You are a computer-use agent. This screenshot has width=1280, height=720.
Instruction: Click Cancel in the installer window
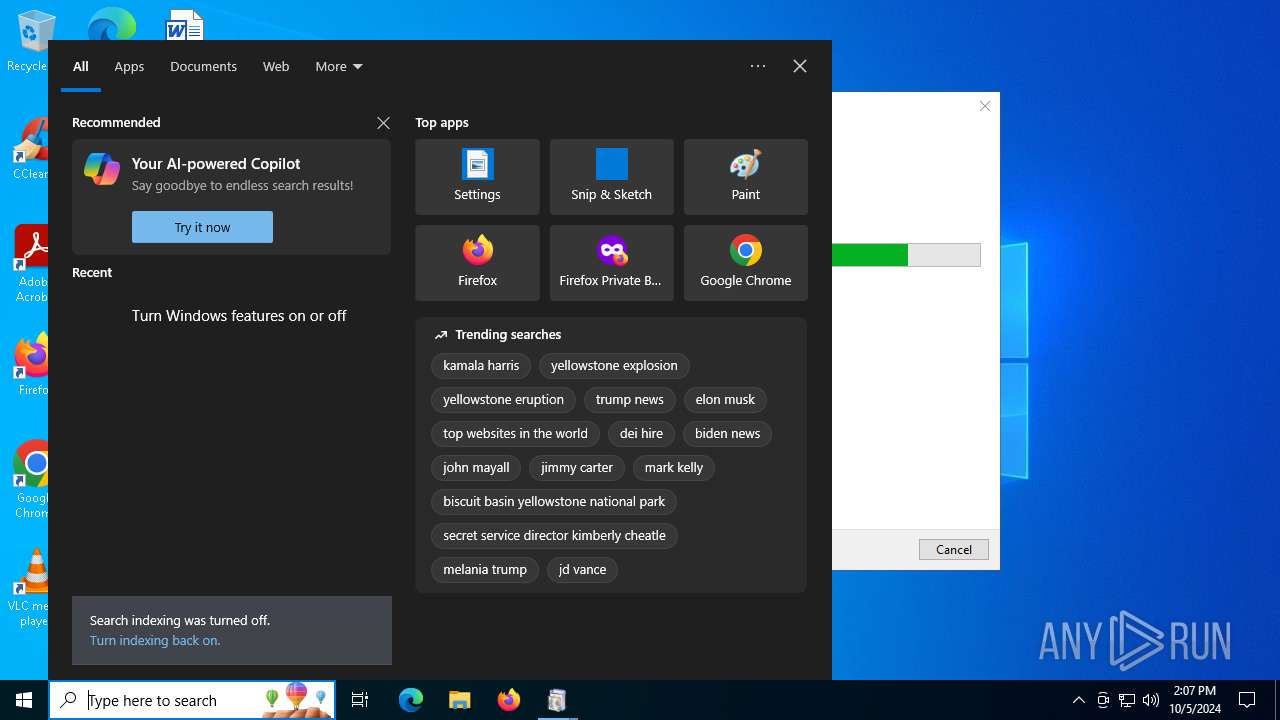954,549
